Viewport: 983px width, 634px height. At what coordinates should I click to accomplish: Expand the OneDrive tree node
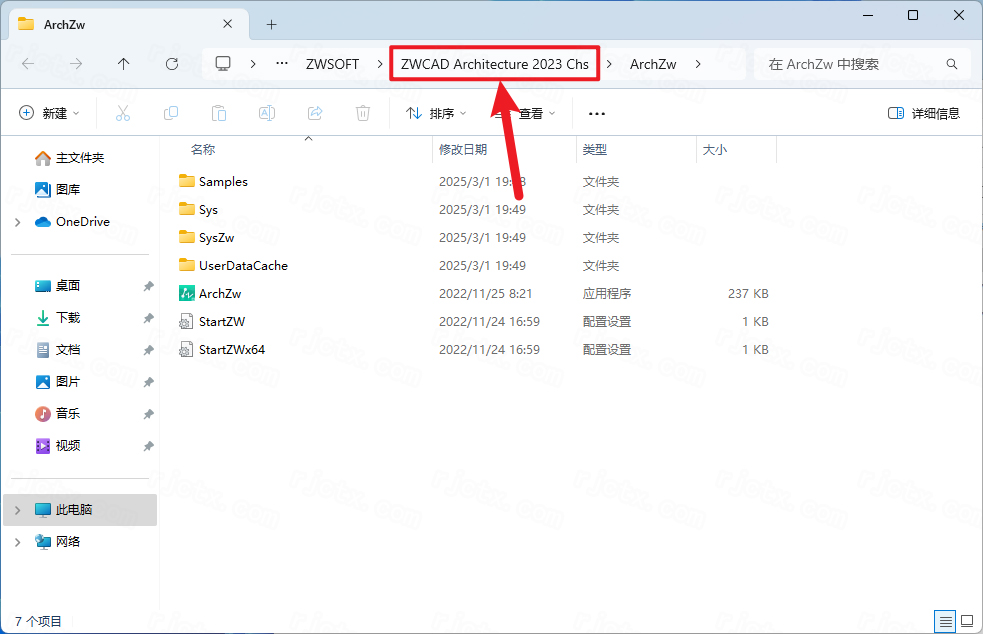pos(18,222)
